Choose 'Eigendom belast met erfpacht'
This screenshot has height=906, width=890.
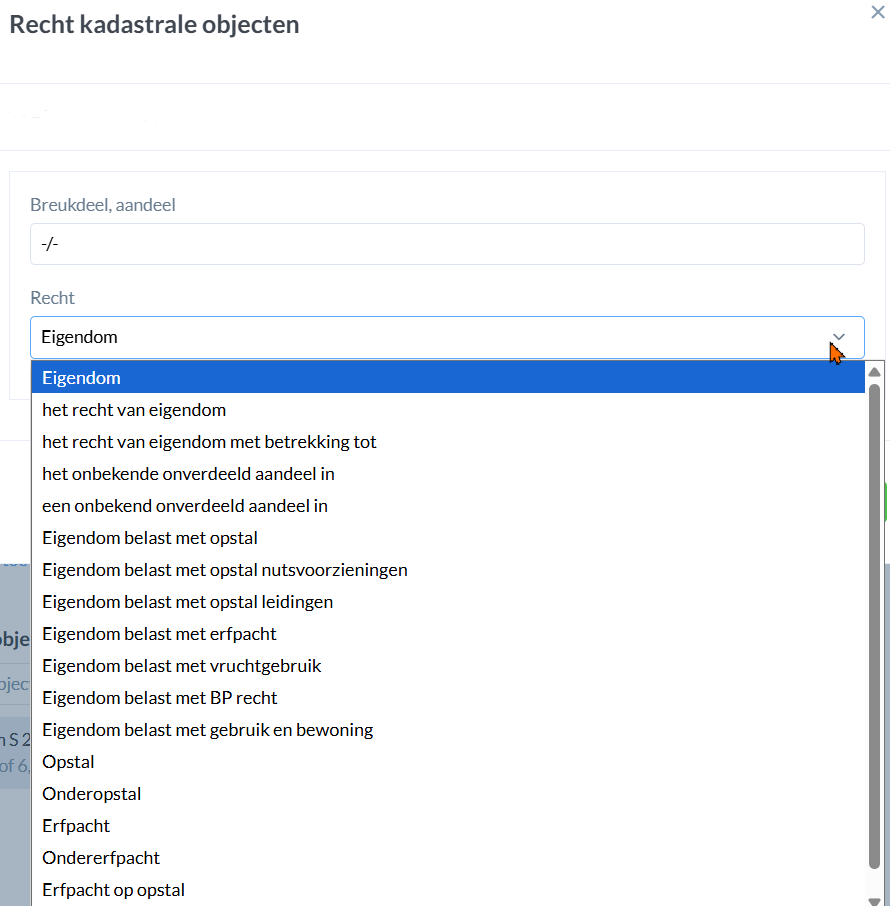pos(159,634)
